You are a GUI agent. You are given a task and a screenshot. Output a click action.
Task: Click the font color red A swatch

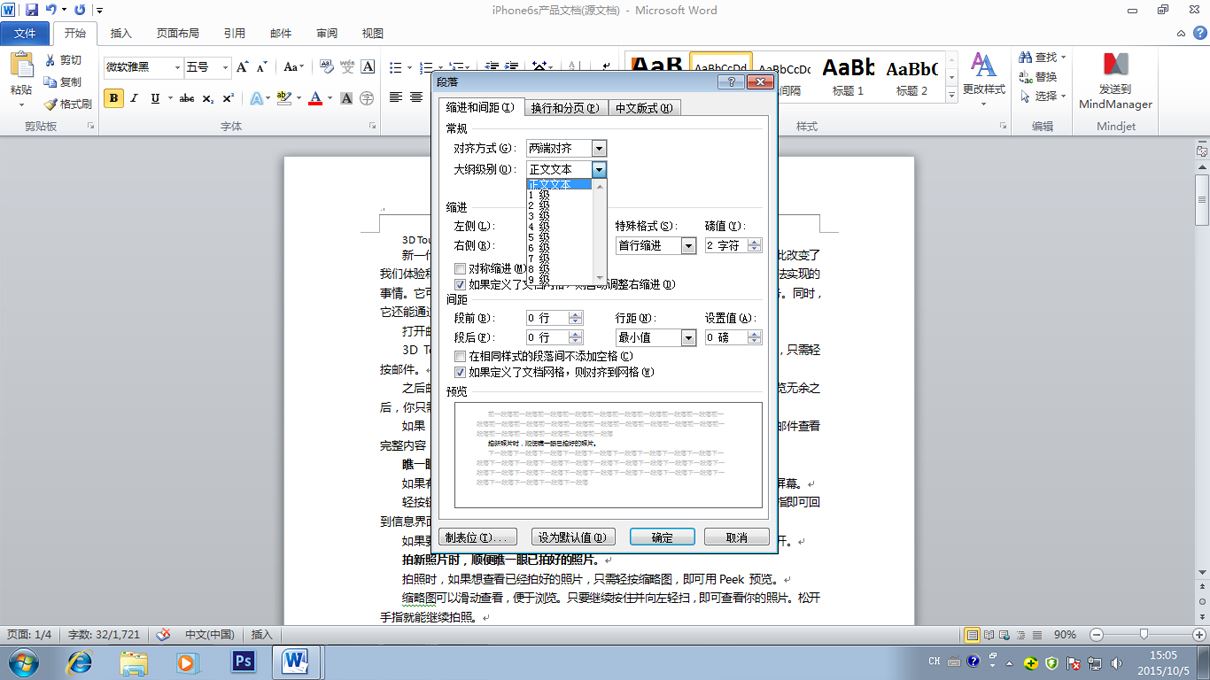(x=314, y=98)
